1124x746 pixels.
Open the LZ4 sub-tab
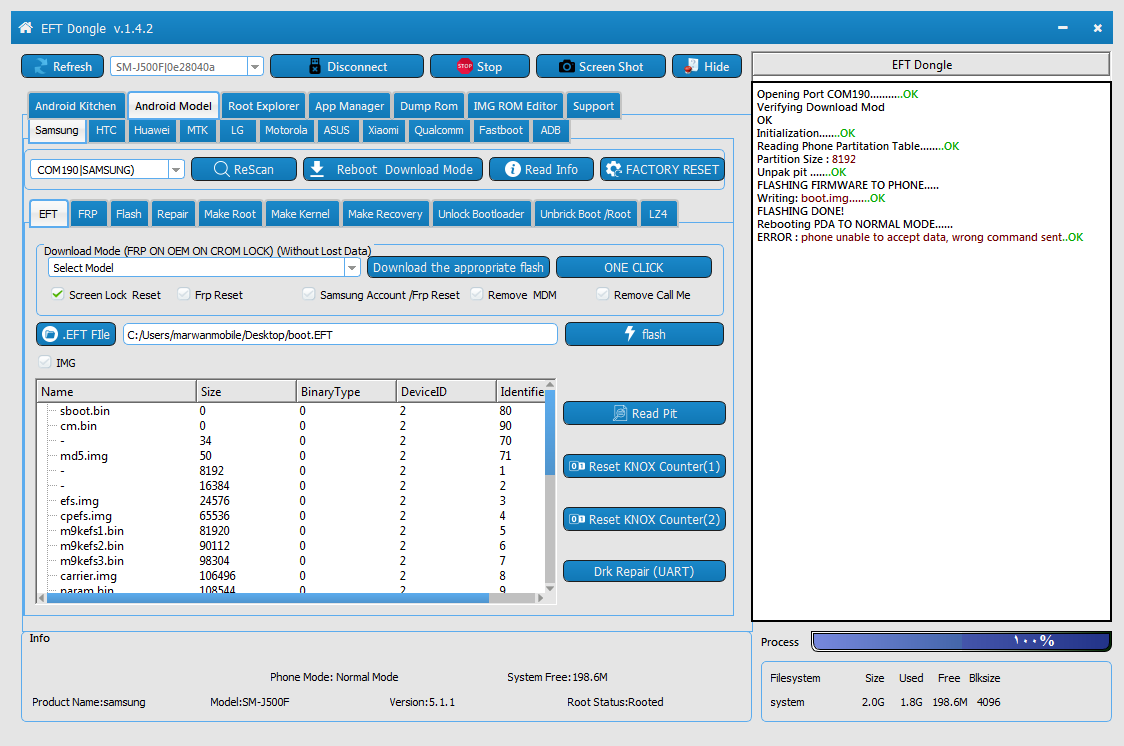tap(658, 214)
